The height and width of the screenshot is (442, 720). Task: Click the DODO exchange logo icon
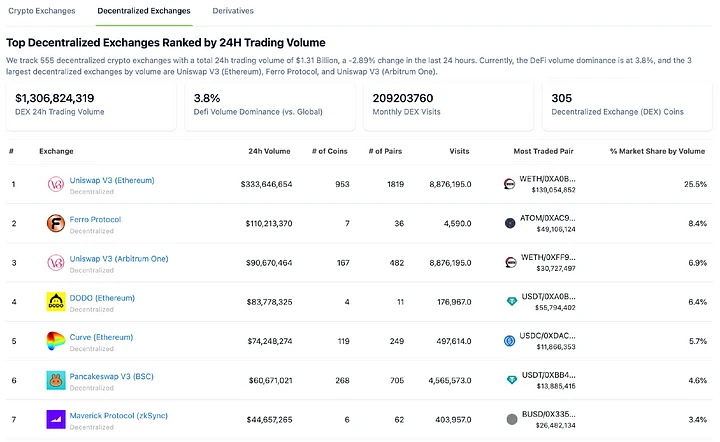point(56,301)
